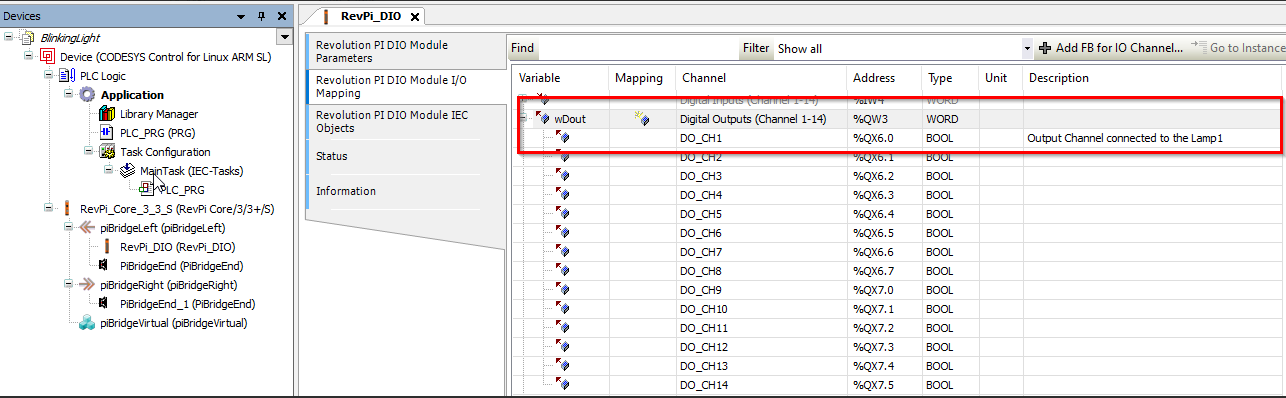
Task: Collapse the PLC Logic tree node
Action: click(x=50, y=76)
